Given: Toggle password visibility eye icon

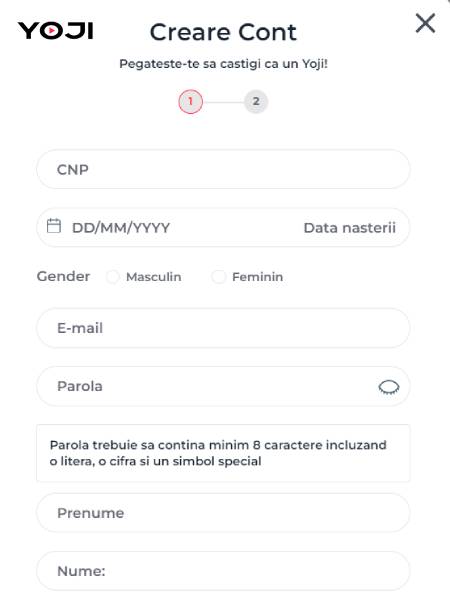Looking at the screenshot, I should coord(389,387).
